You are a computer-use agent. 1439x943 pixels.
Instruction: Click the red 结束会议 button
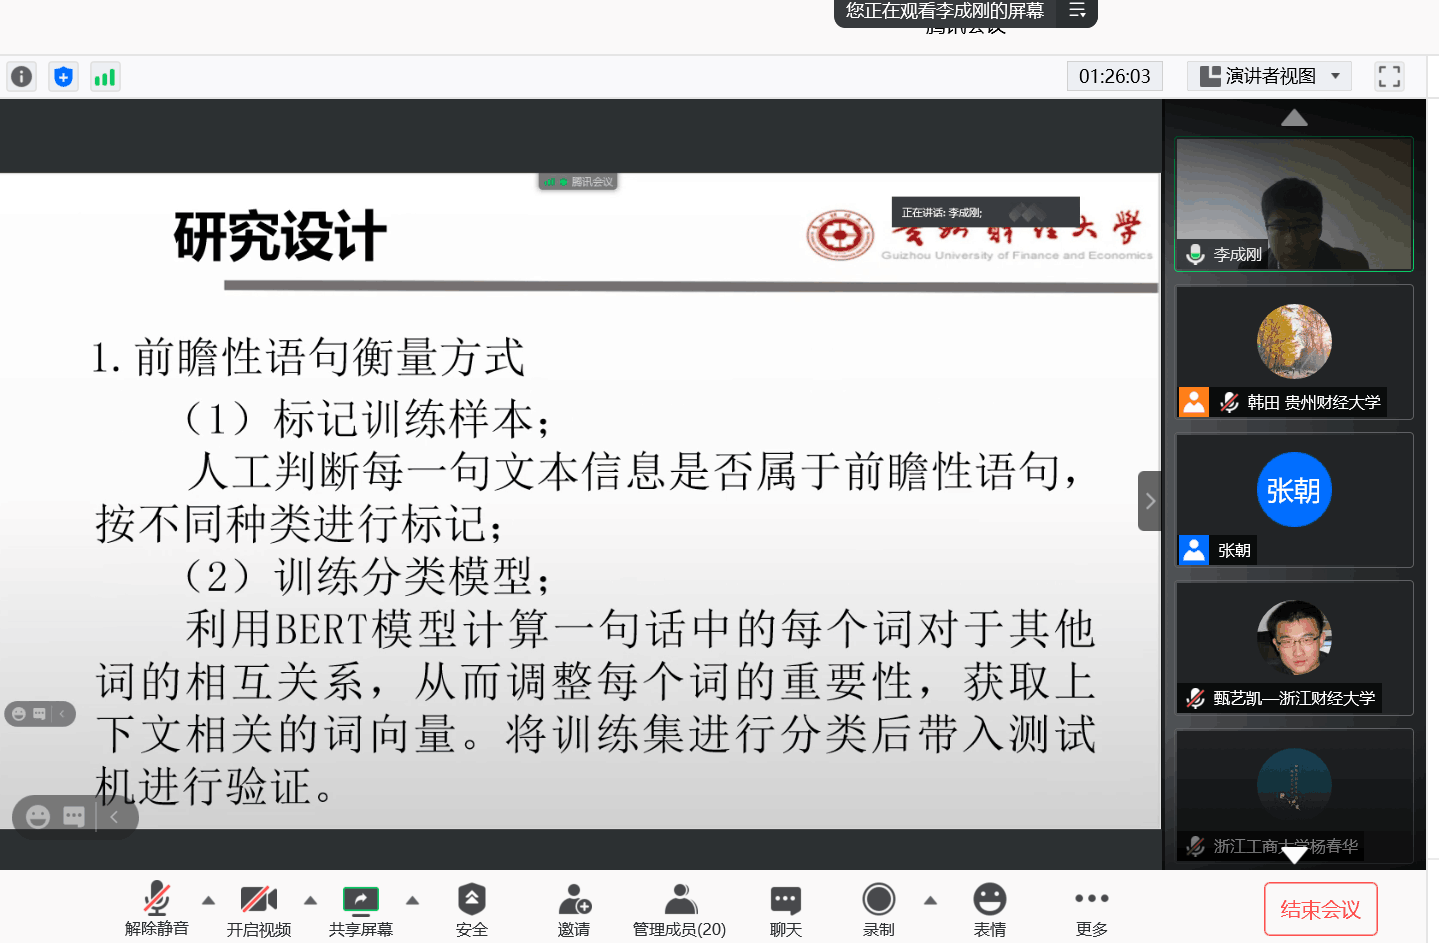tap(1320, 909)
